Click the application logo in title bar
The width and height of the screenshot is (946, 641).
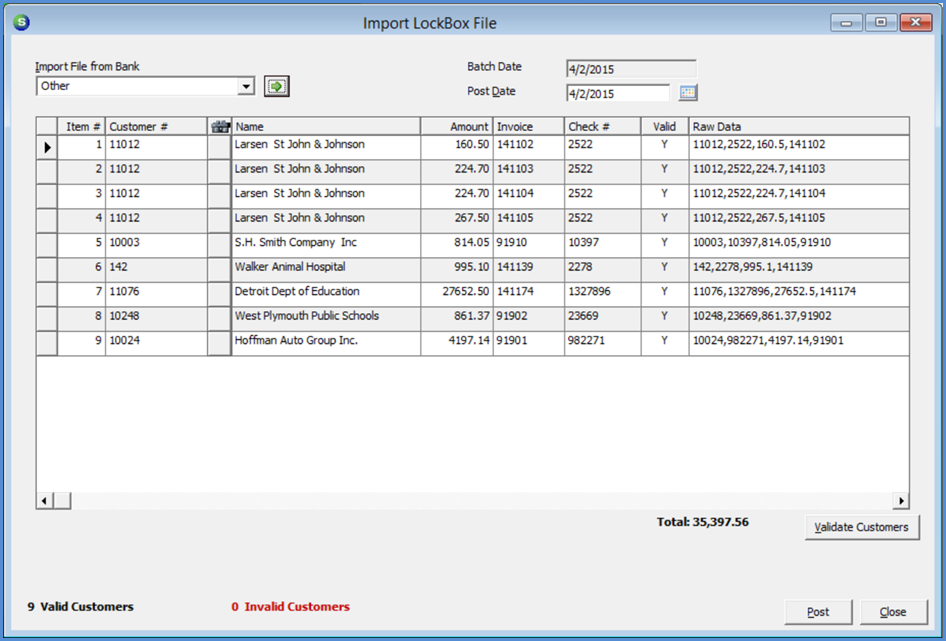(21, 22)
